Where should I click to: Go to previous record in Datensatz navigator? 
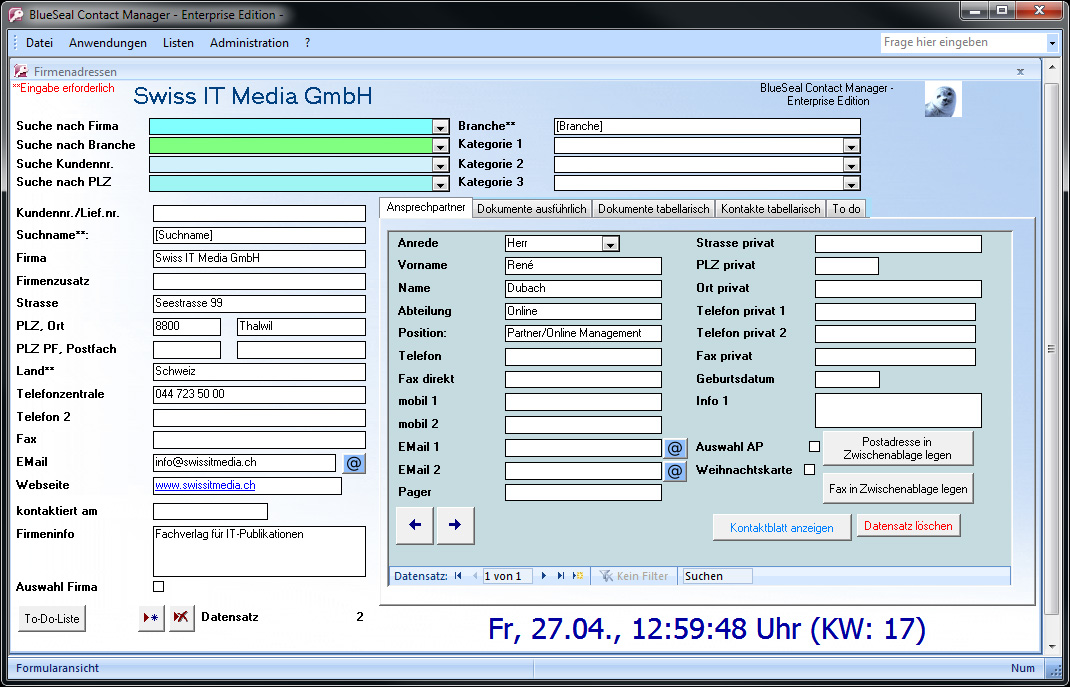tap(475, 576)
